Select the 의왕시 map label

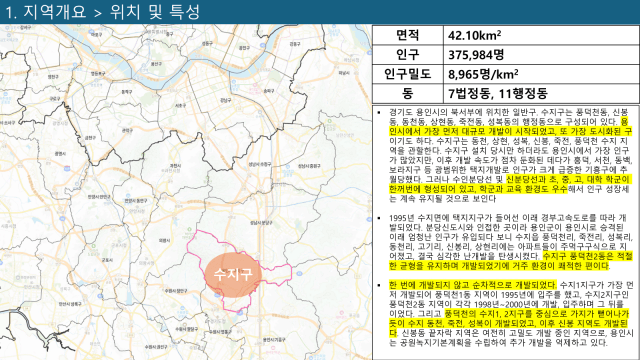pos(164,241)
